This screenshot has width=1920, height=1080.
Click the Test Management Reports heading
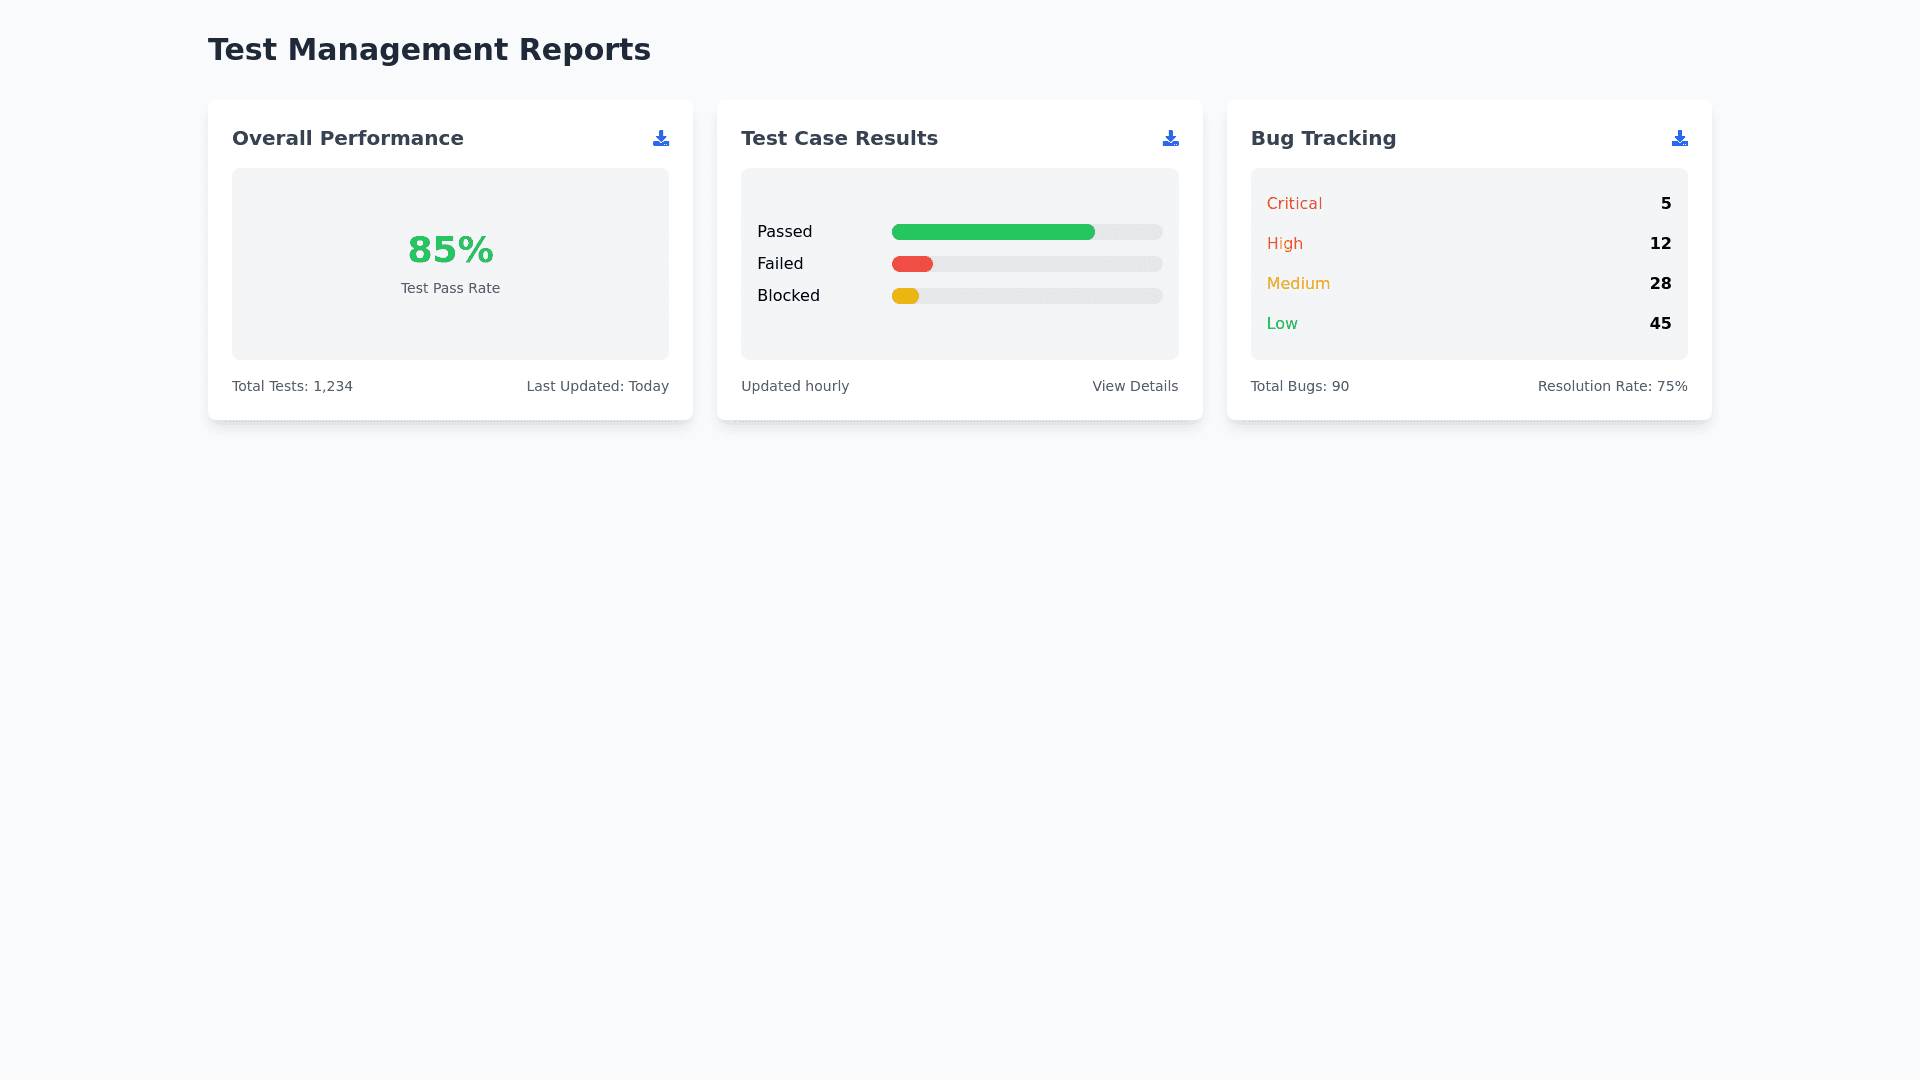(x=429, y=50)
